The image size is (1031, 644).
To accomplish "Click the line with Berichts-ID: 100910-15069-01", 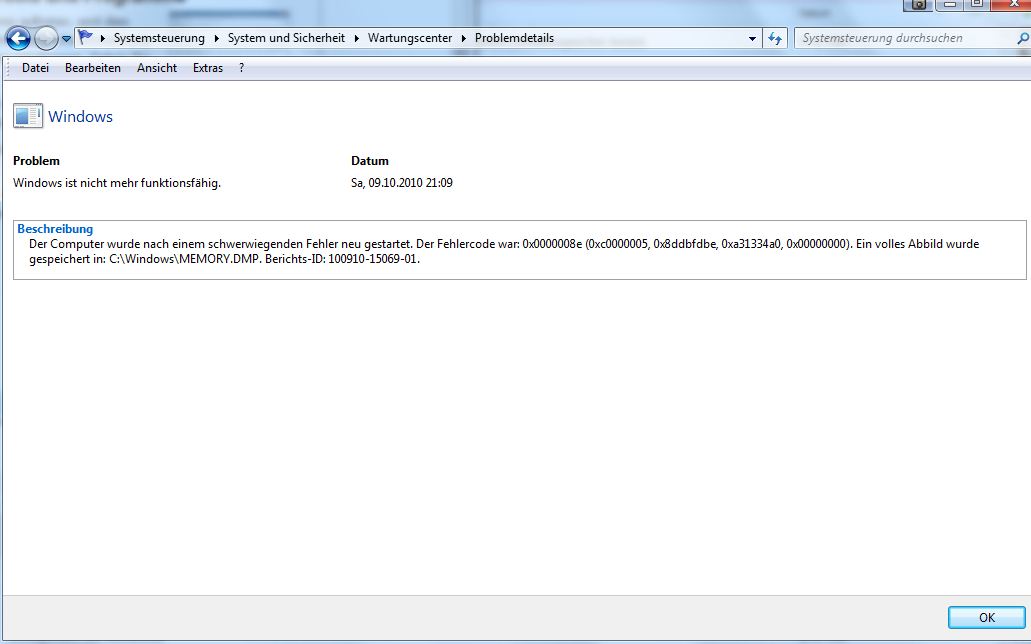I will 224,259.
